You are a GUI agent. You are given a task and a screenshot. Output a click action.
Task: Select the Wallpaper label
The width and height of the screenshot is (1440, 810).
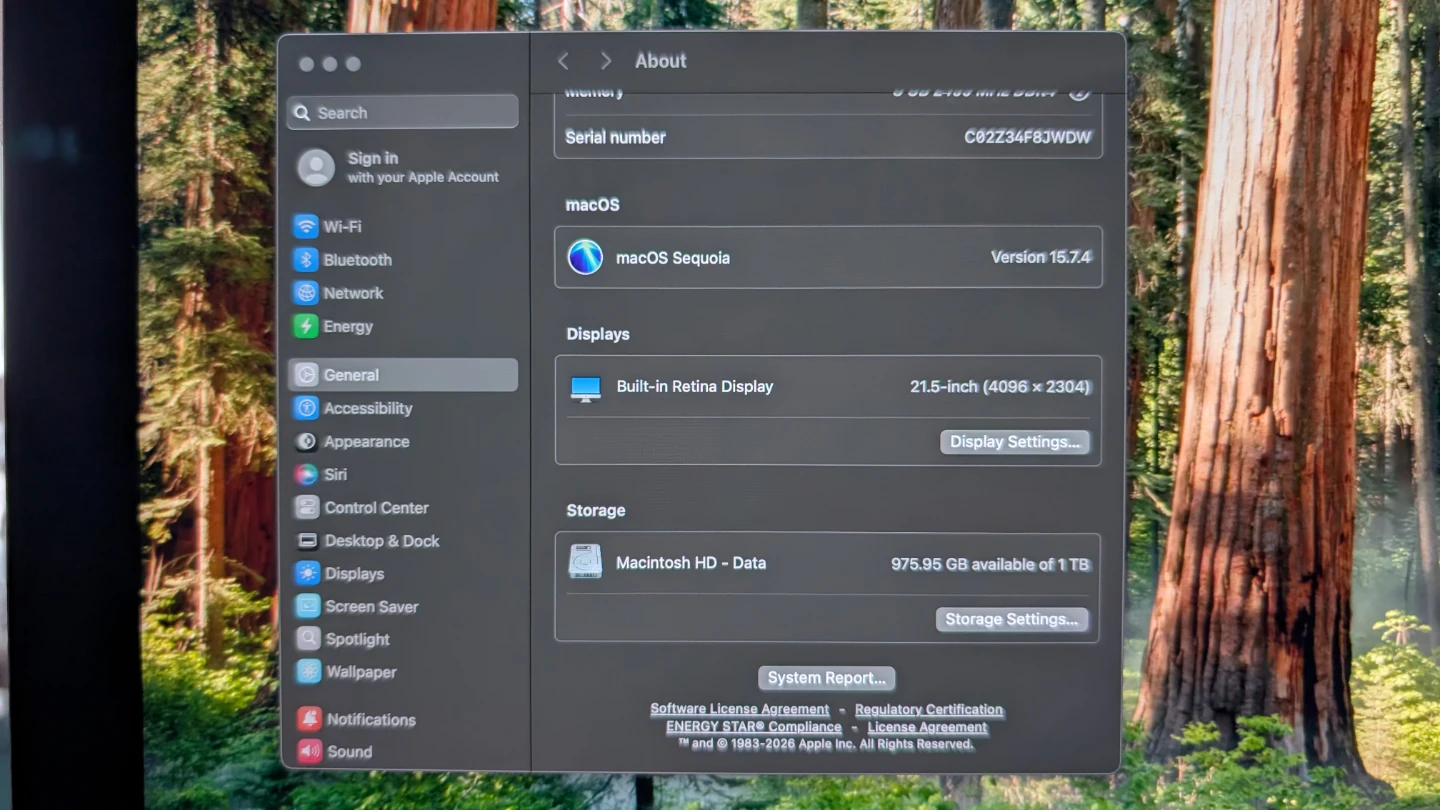click(361, 672)
